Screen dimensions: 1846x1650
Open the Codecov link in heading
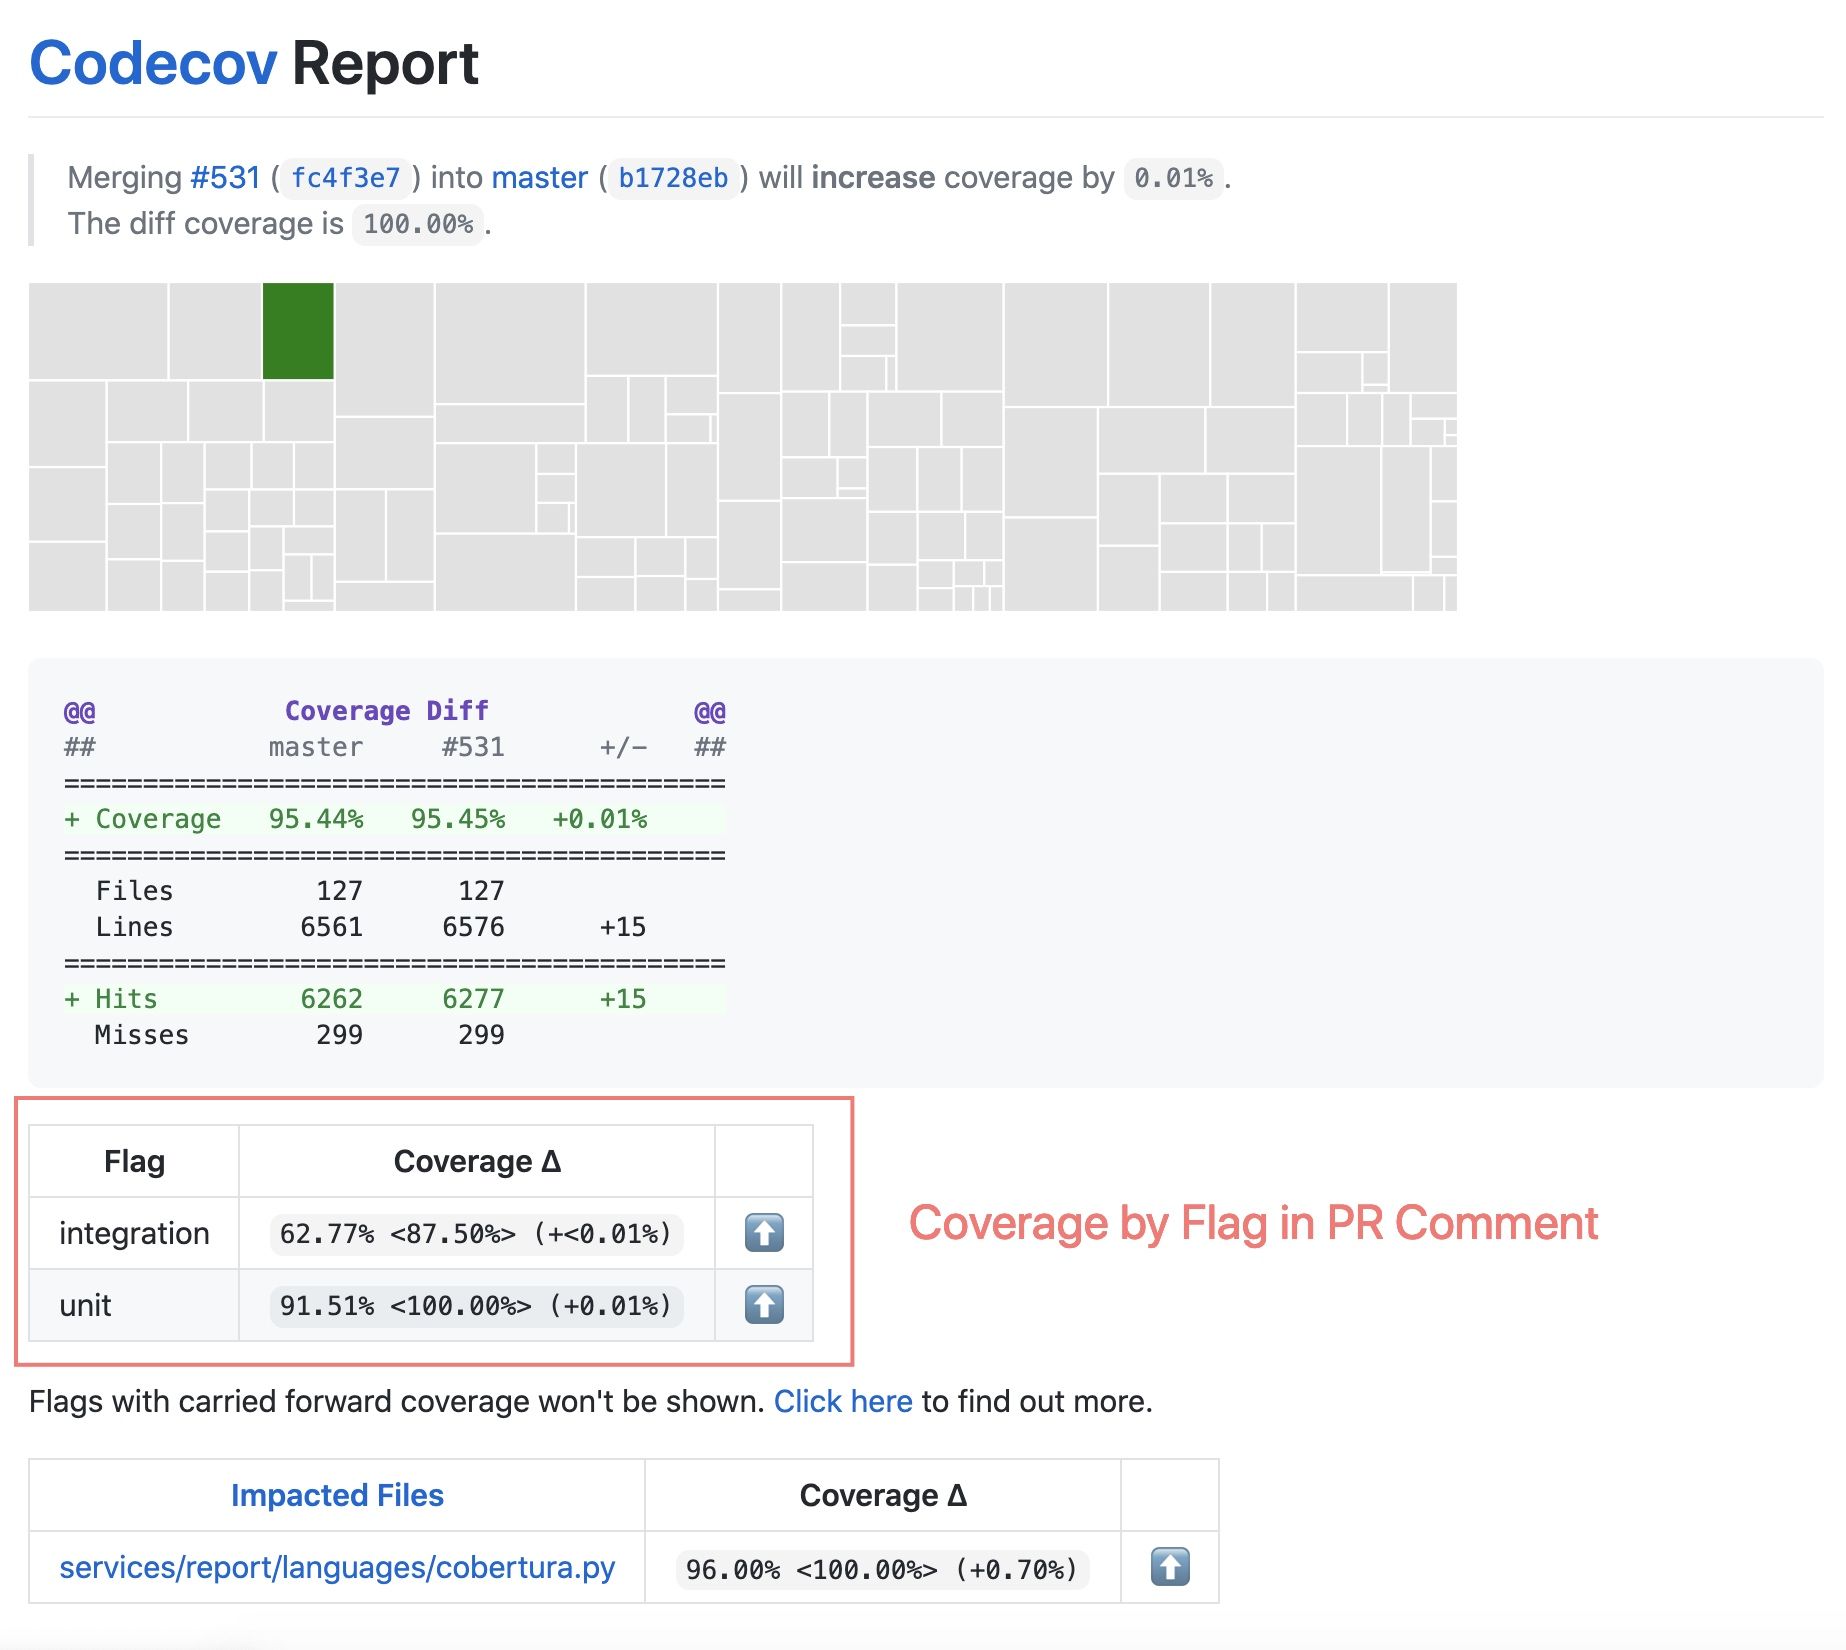tap(153, 64)
